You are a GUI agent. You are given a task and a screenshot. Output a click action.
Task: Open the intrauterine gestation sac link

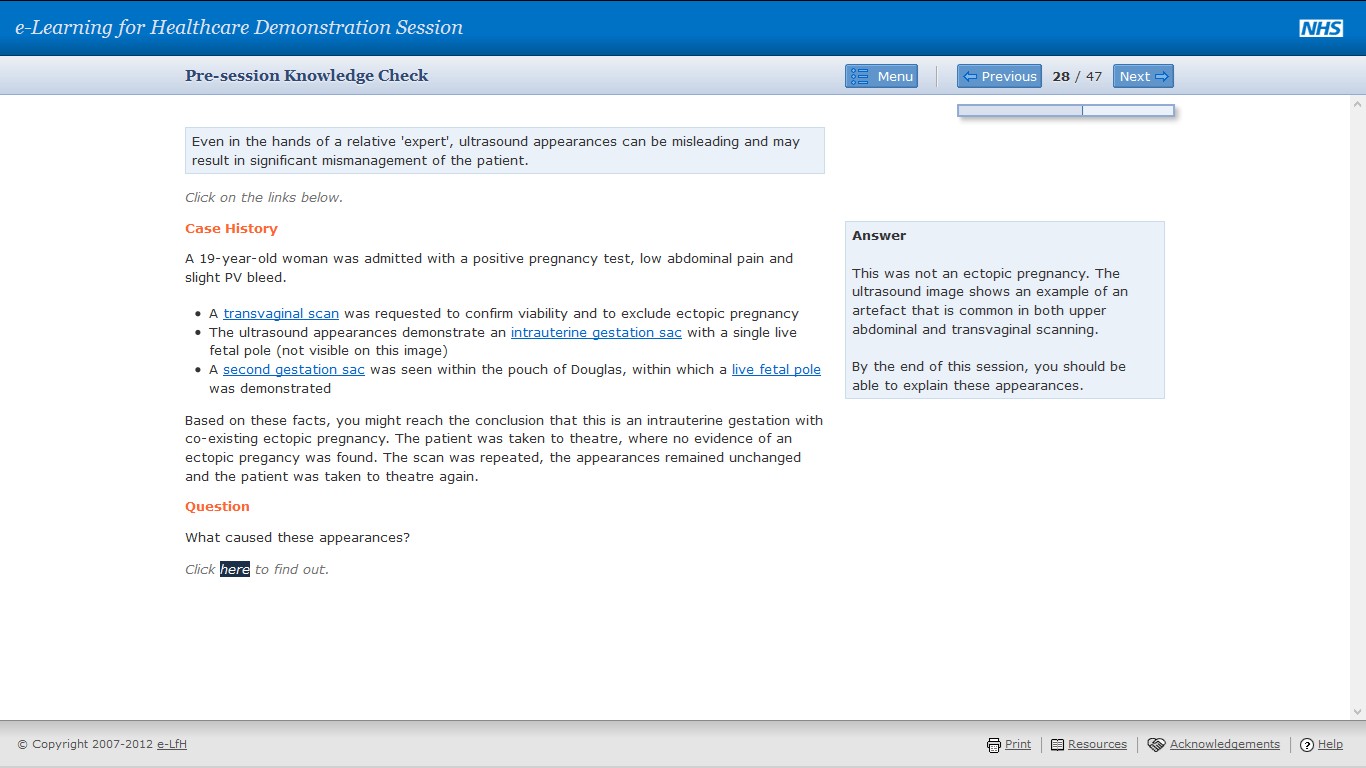click(596, 332)
